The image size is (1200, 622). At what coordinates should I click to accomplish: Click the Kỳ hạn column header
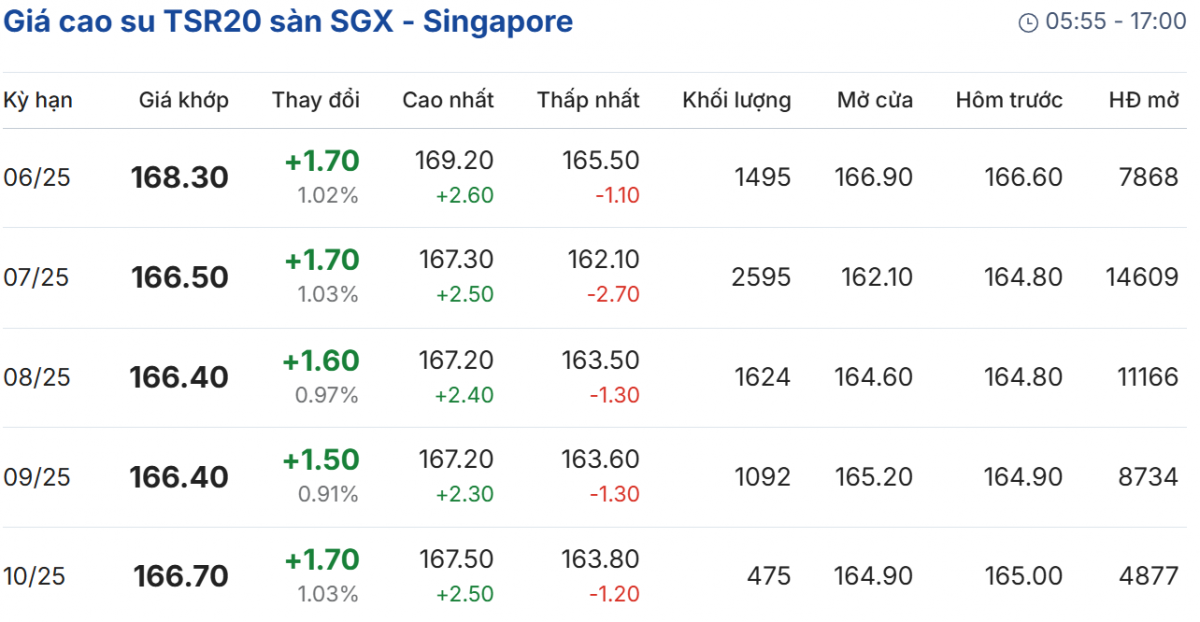[x=38, y=100]
